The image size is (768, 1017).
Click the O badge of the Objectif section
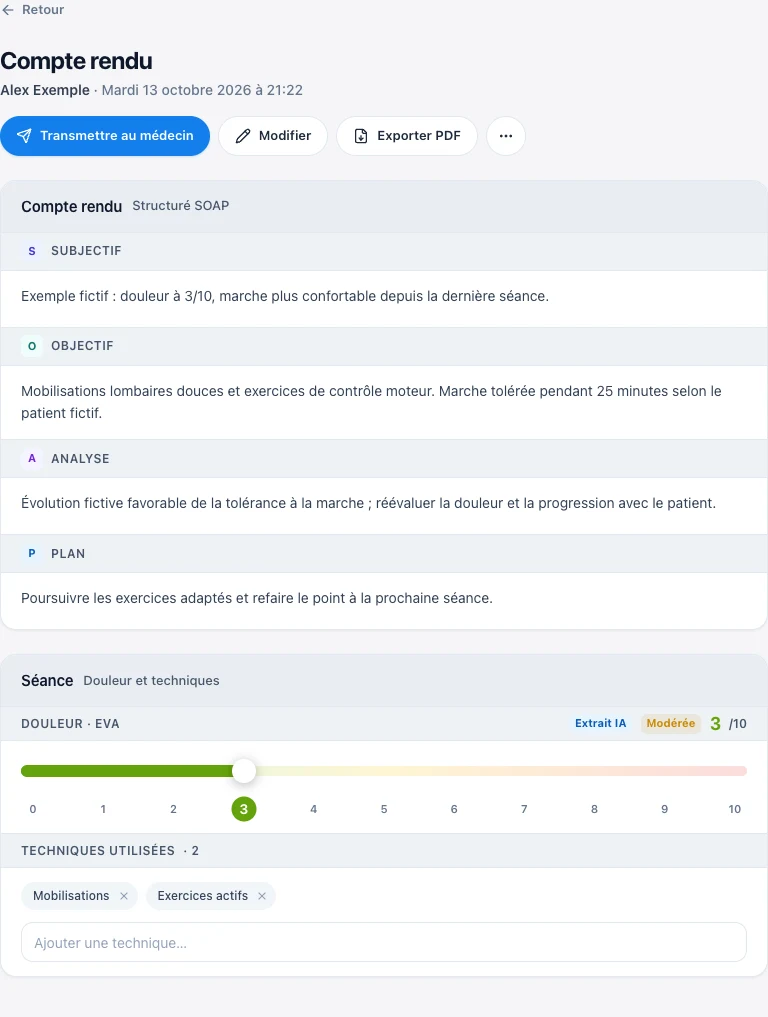tap(32, 346)
